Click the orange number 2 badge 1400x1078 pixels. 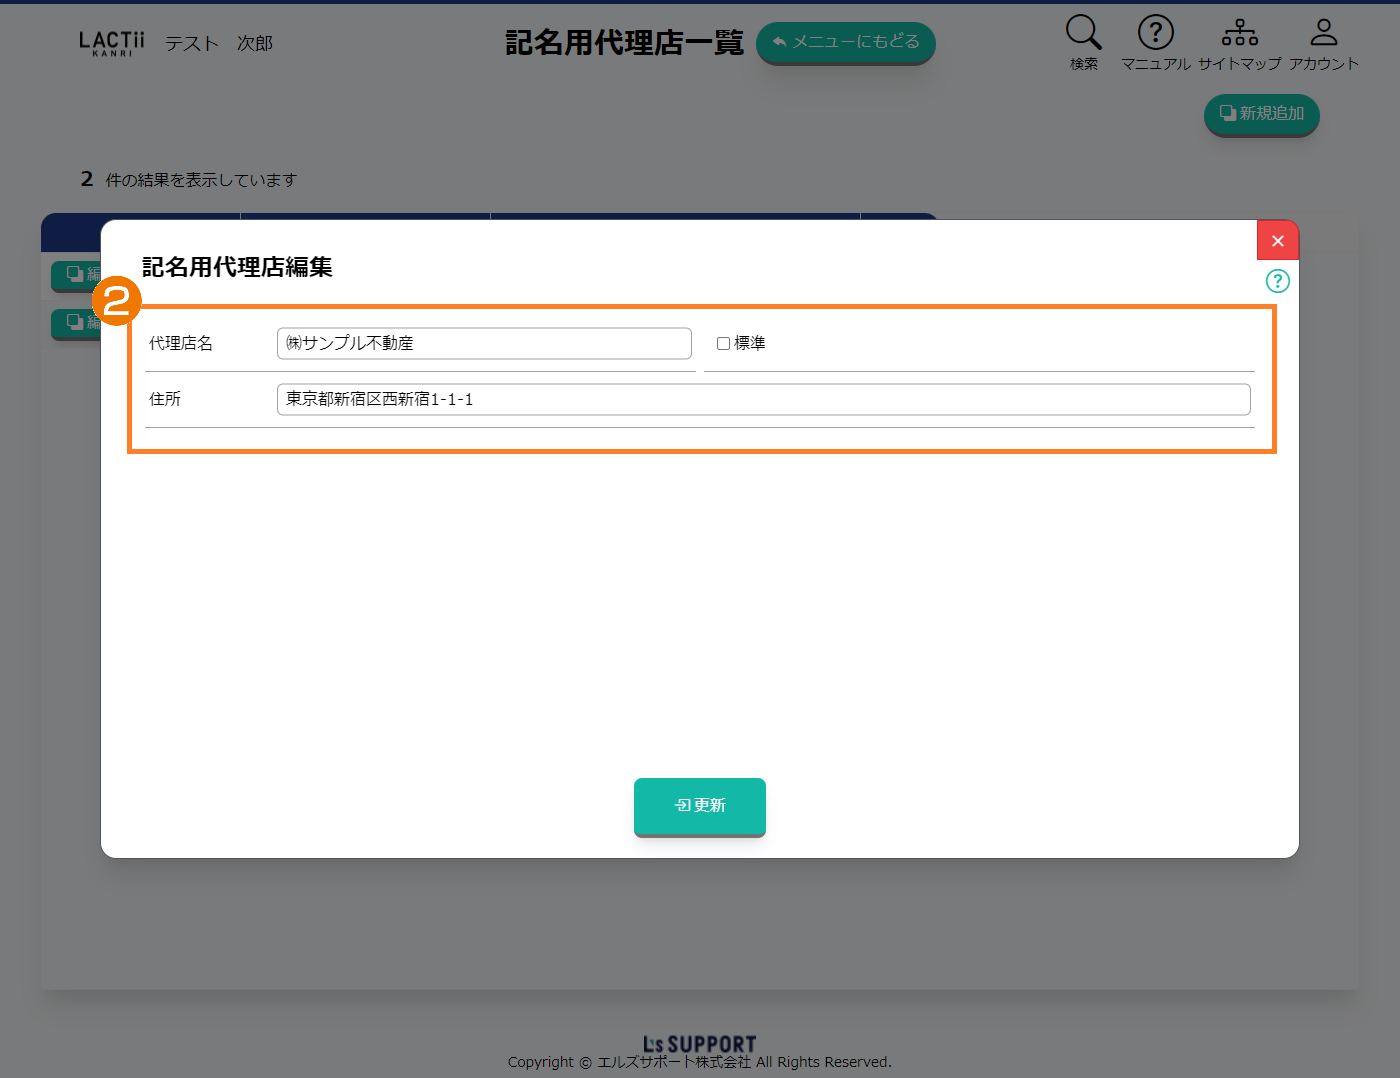(117, 300)
